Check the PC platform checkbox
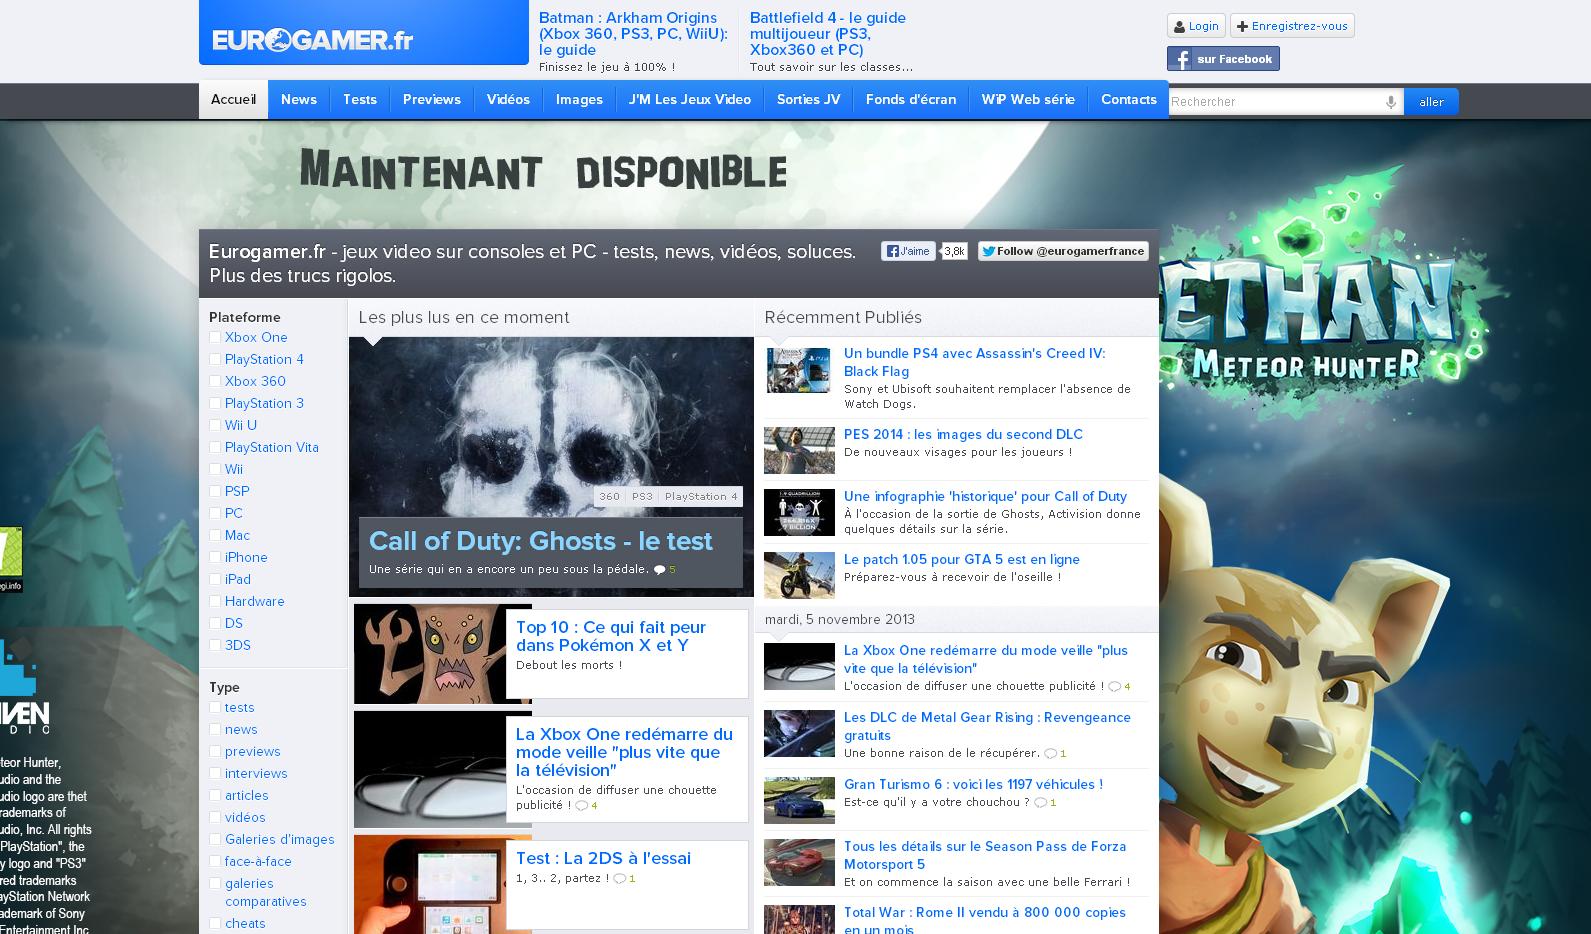1591x934 pixels. (215, 514)
